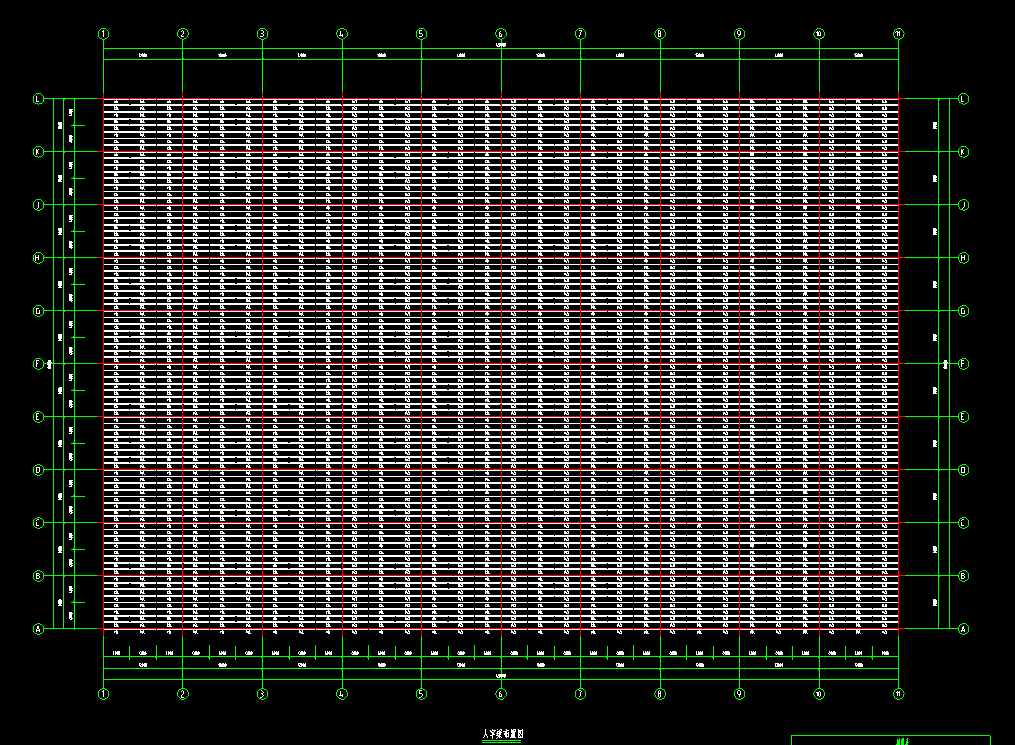The width and height of the screenshot is (1015, 745).
Task: Pick axis bubble 5 in the bottom row
Action: pos(421,694)
